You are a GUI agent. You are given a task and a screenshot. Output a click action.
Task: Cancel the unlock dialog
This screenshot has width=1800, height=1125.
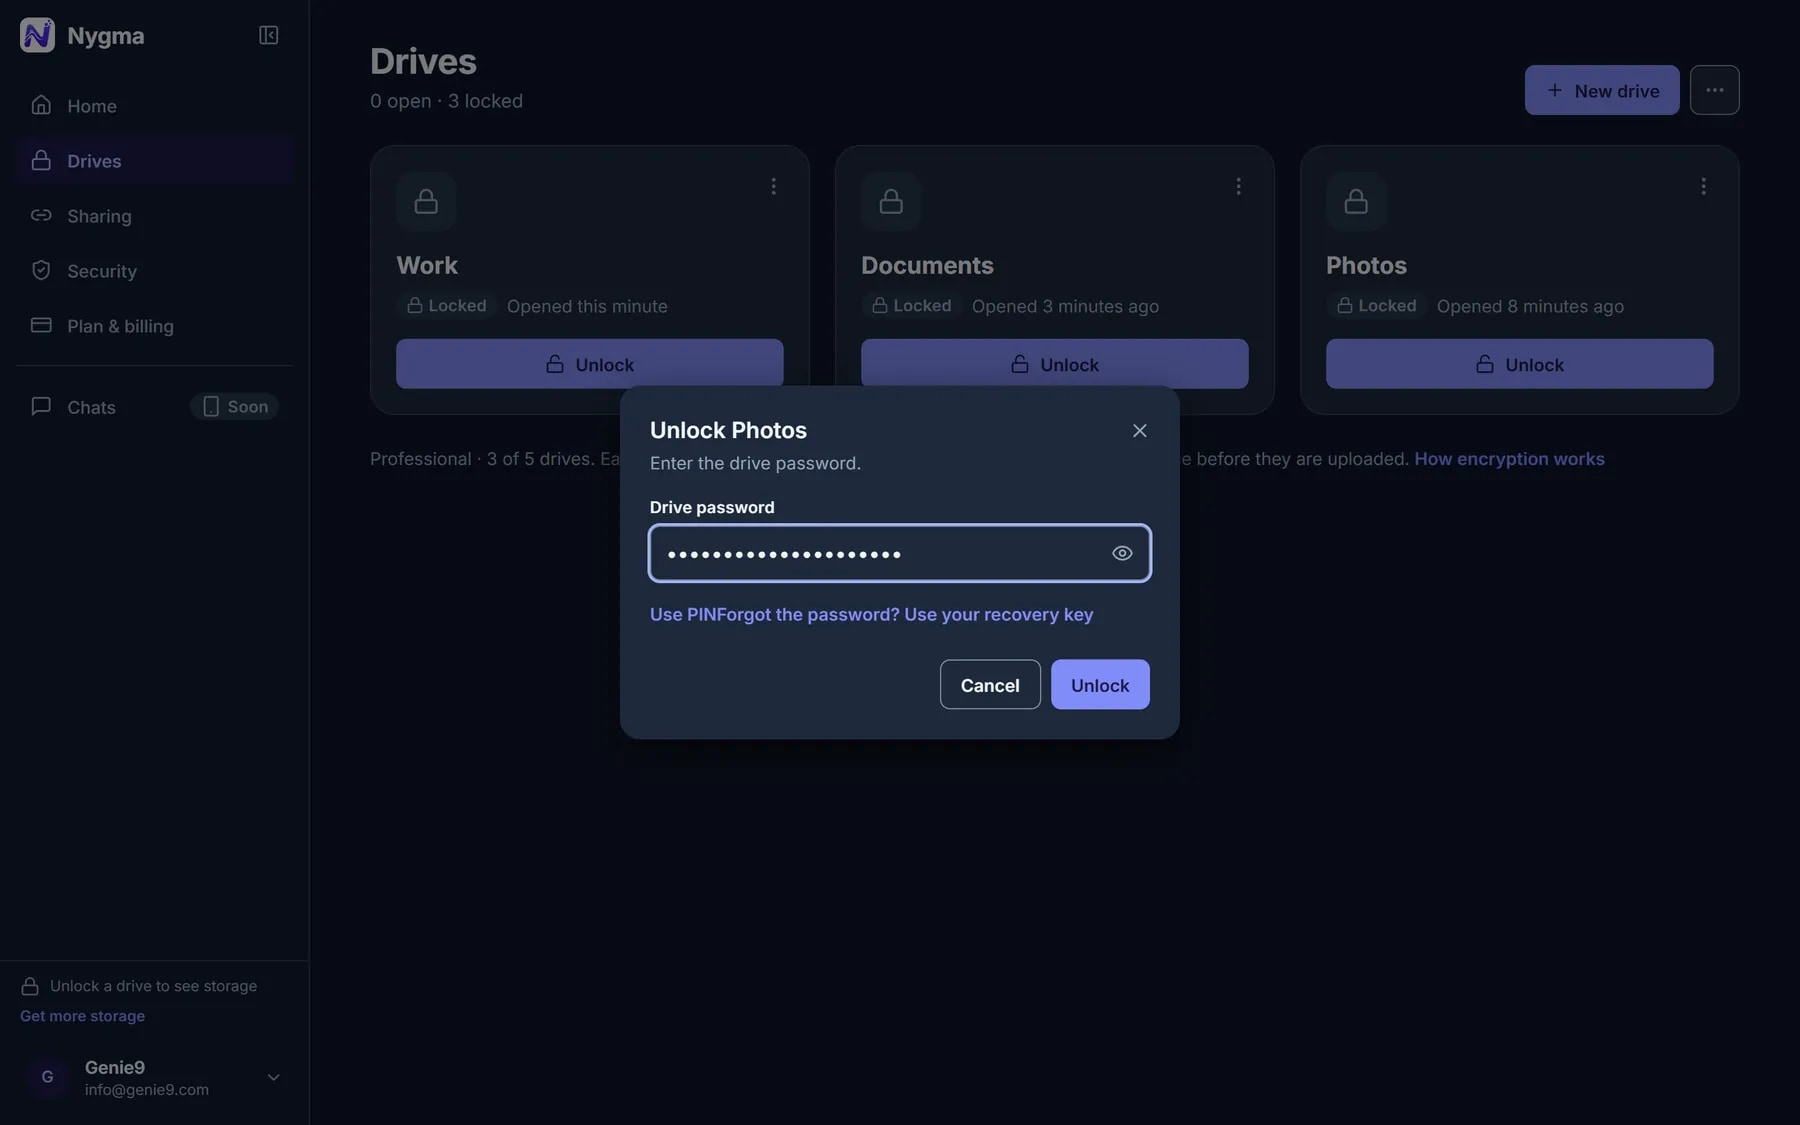(990, 685)
